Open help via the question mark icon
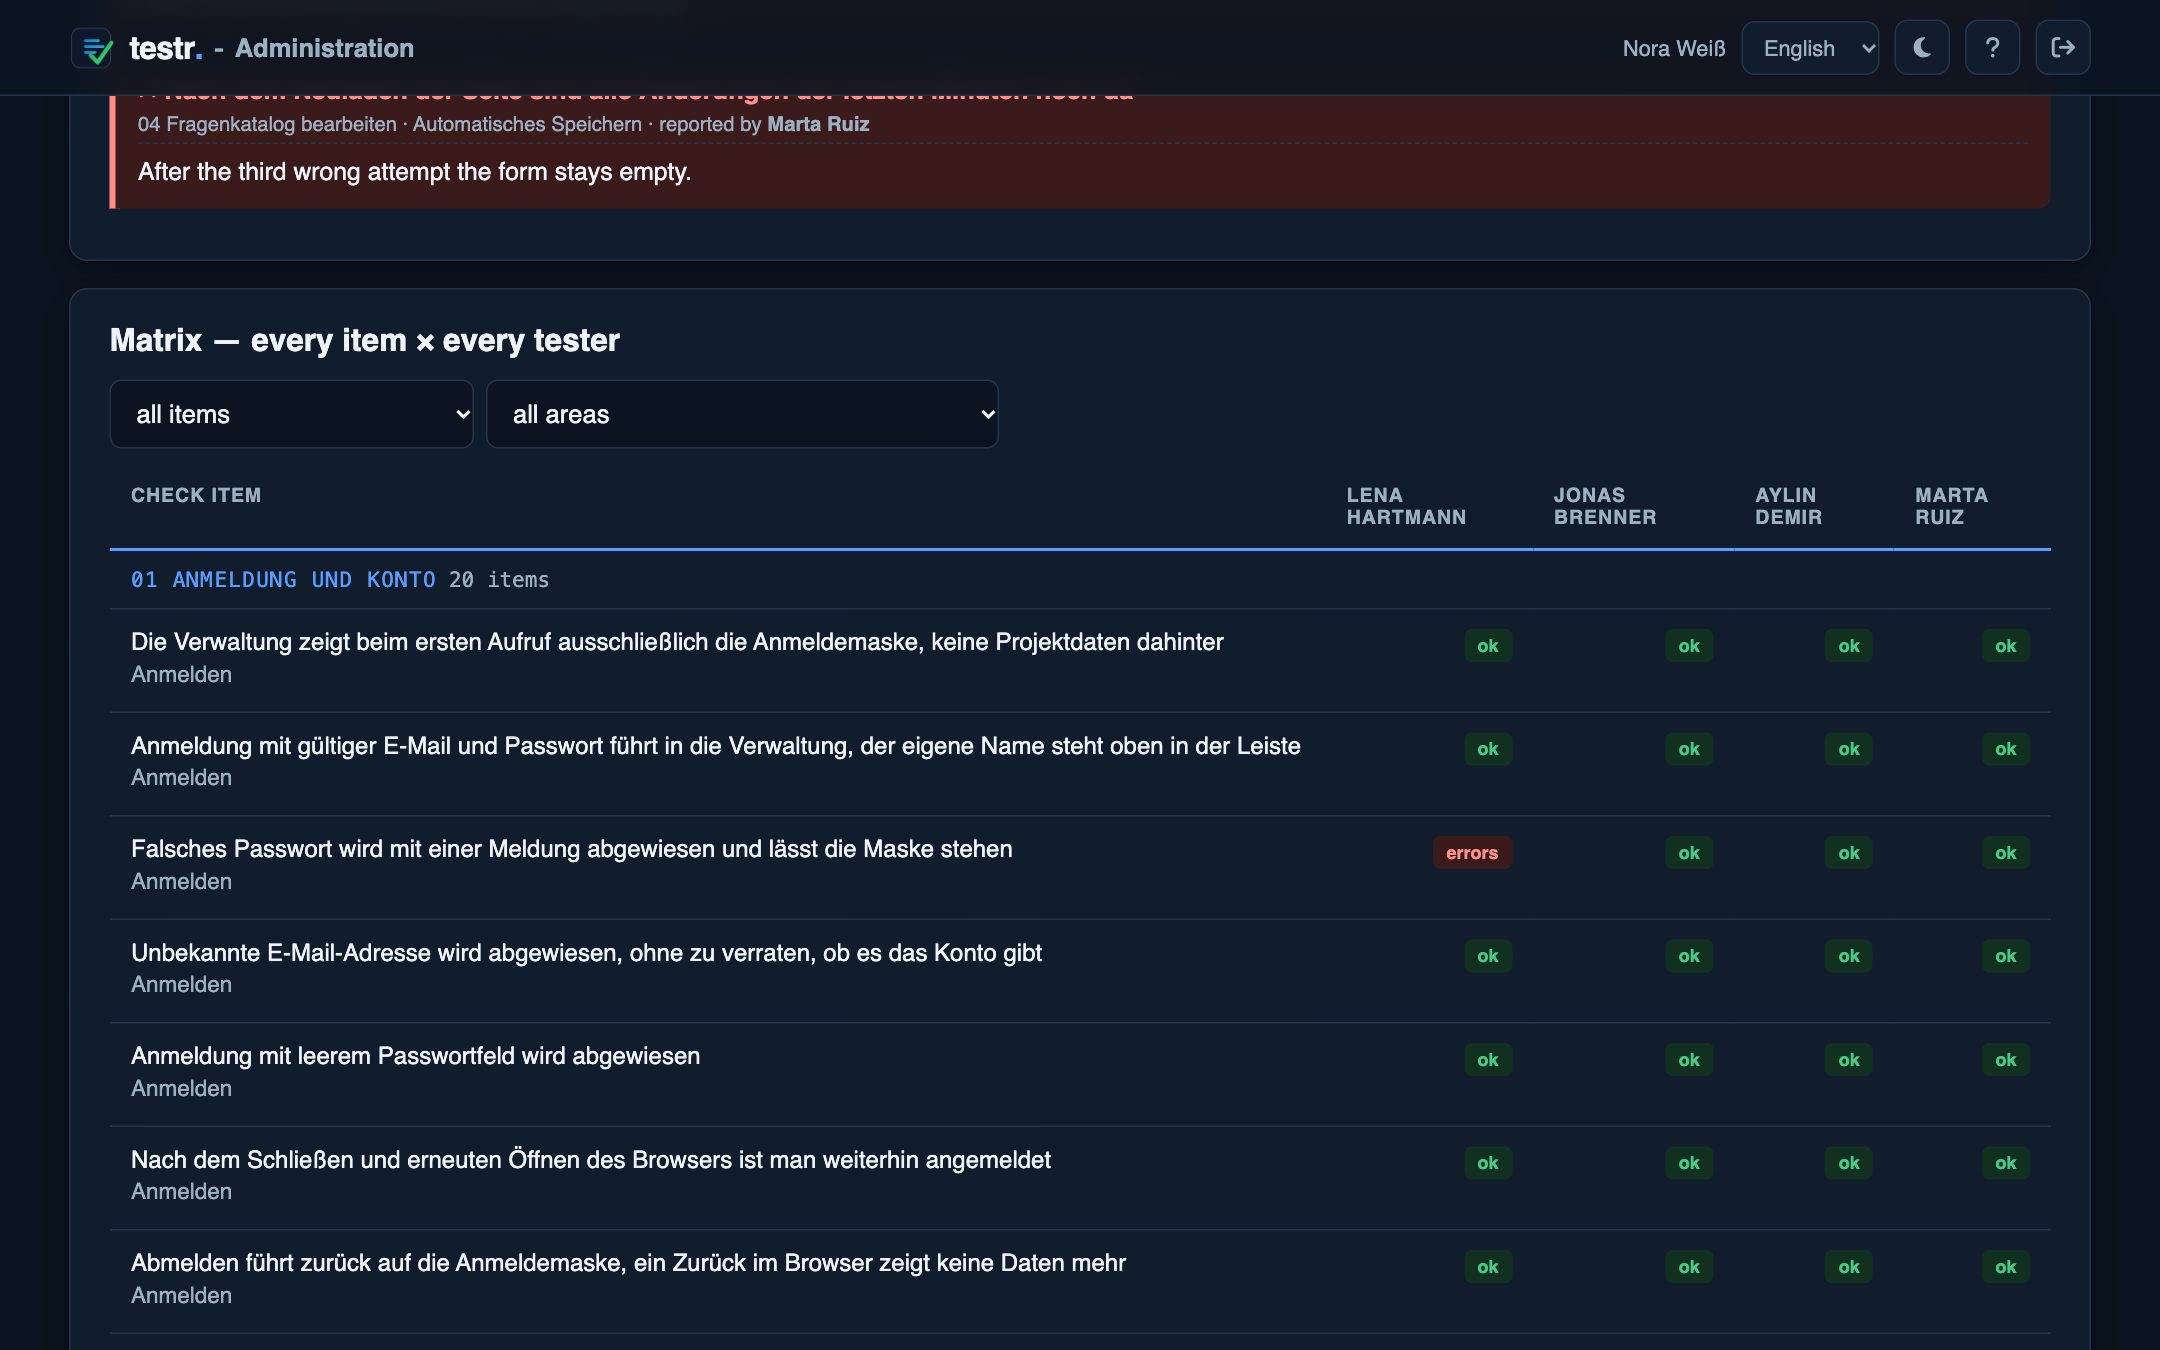The height and width of the screenshot is (1350, 2160). 1992,48
